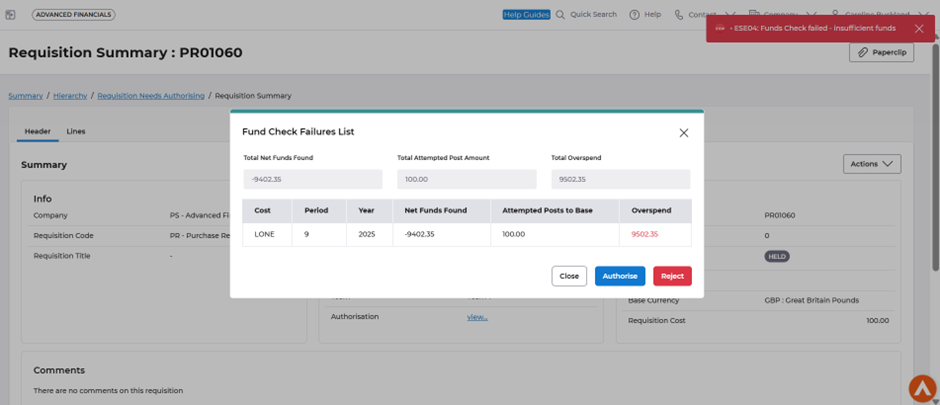Screen dimensions: 940x405
Task: Click the orange assistant icon in corner
Action: [922, 388]
